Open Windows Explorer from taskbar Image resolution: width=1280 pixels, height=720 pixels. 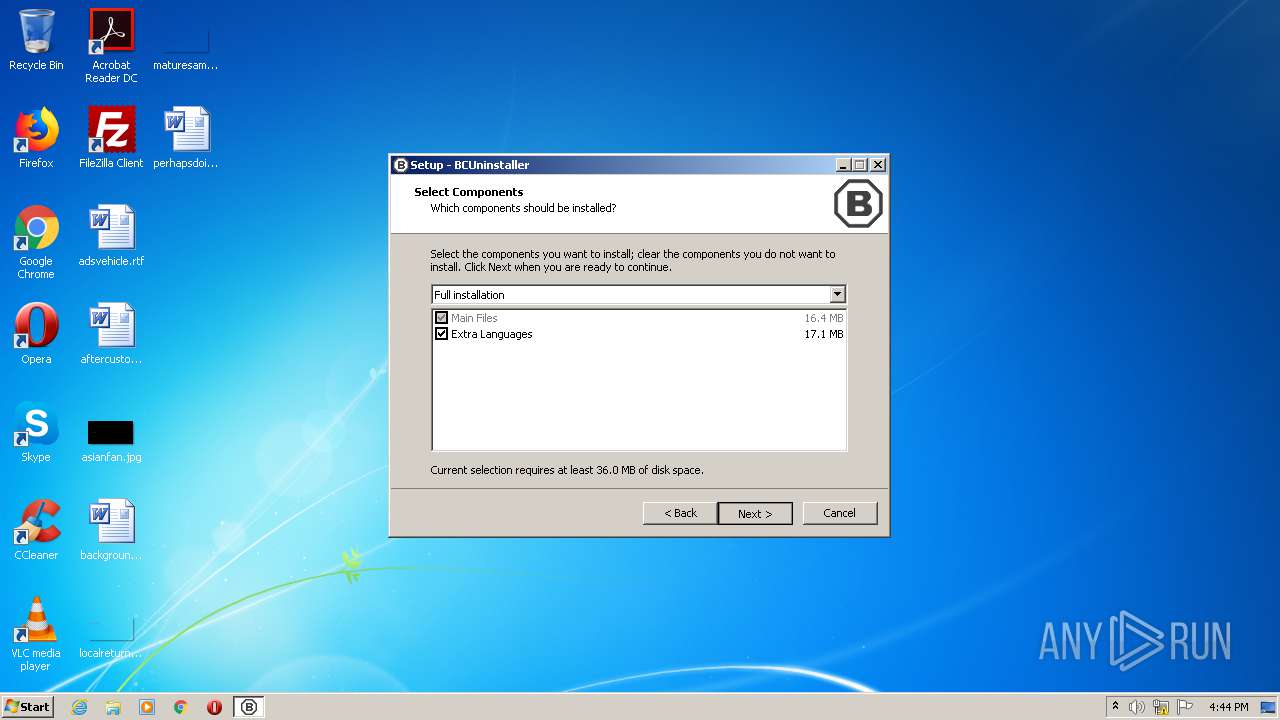[113, 707]
